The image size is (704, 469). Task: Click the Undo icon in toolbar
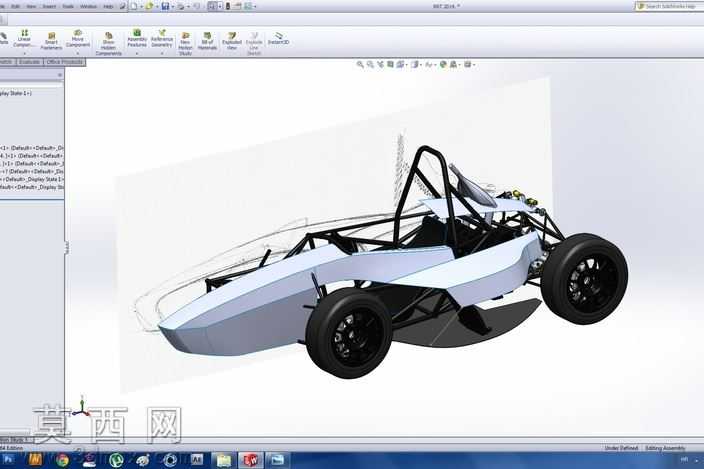pos(196,6)
